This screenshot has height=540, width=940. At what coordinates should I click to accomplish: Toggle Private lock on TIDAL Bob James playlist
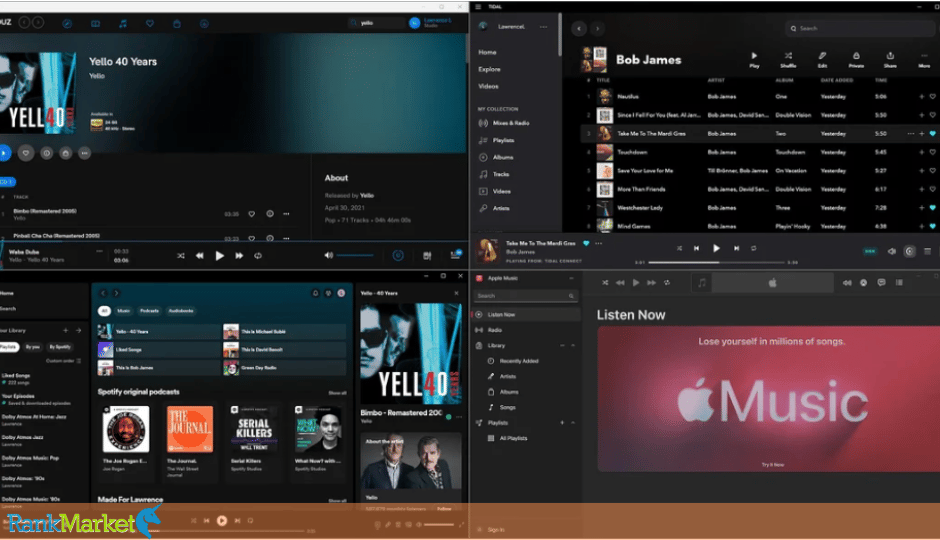856,59
